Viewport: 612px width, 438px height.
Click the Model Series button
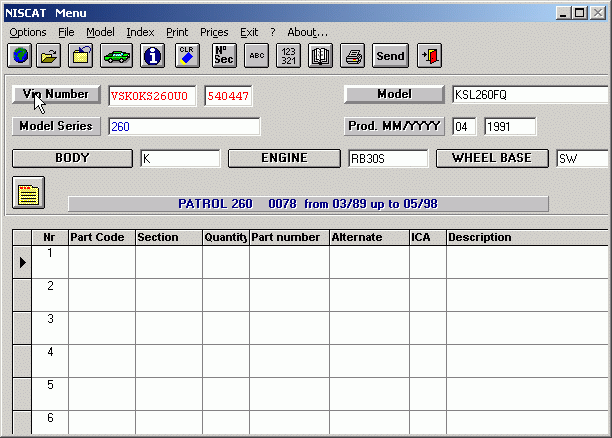56,126
